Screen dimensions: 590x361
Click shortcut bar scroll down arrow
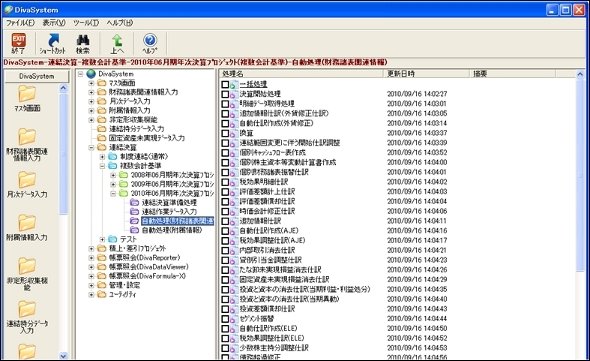[63, 355]
